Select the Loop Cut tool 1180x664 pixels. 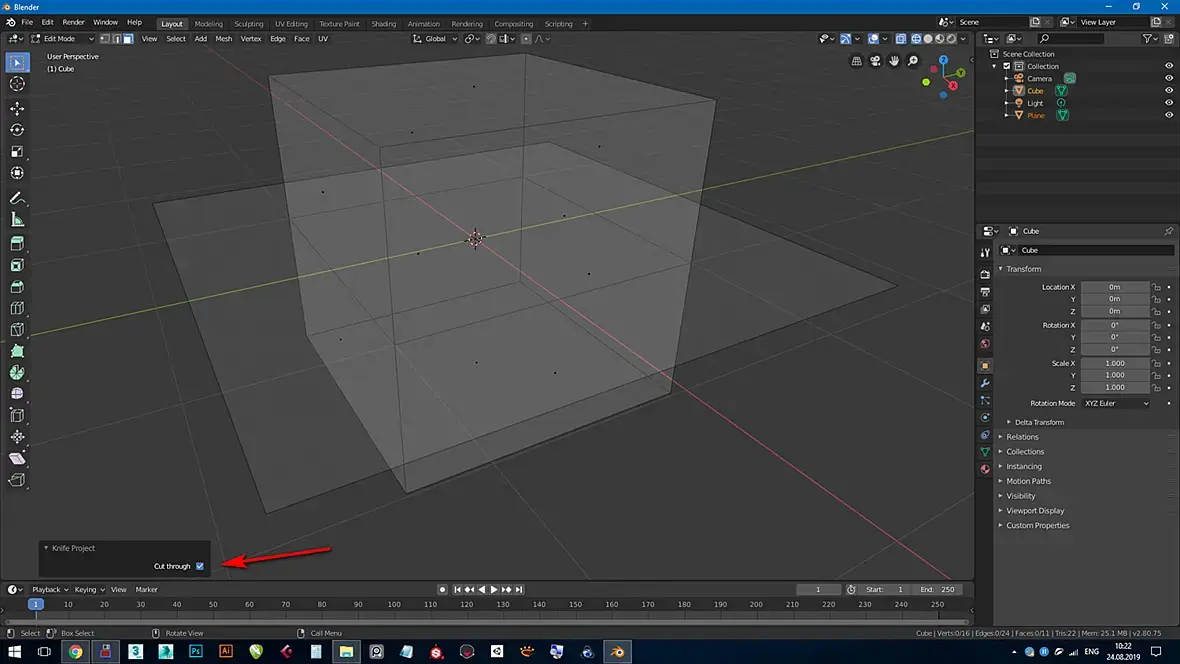coord(17,308)
